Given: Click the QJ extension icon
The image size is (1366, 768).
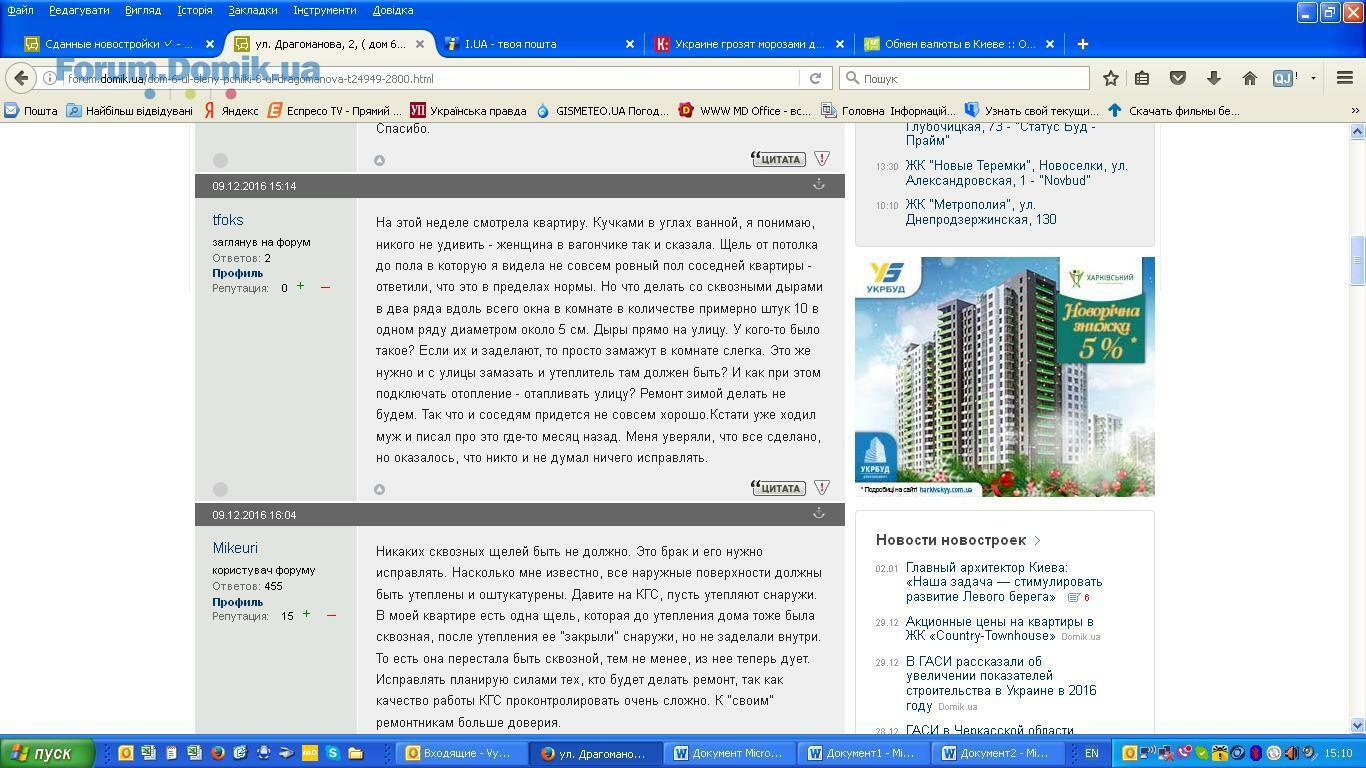Looking at the screenshot, I should tap(1283, 78).
